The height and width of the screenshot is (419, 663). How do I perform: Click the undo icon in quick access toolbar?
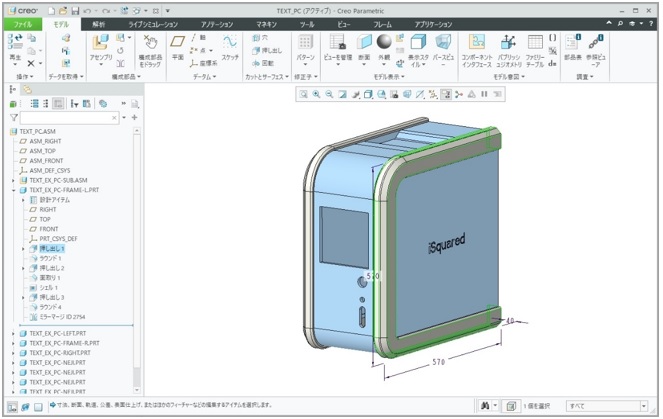pyautogui.click(x=87, y=11)
